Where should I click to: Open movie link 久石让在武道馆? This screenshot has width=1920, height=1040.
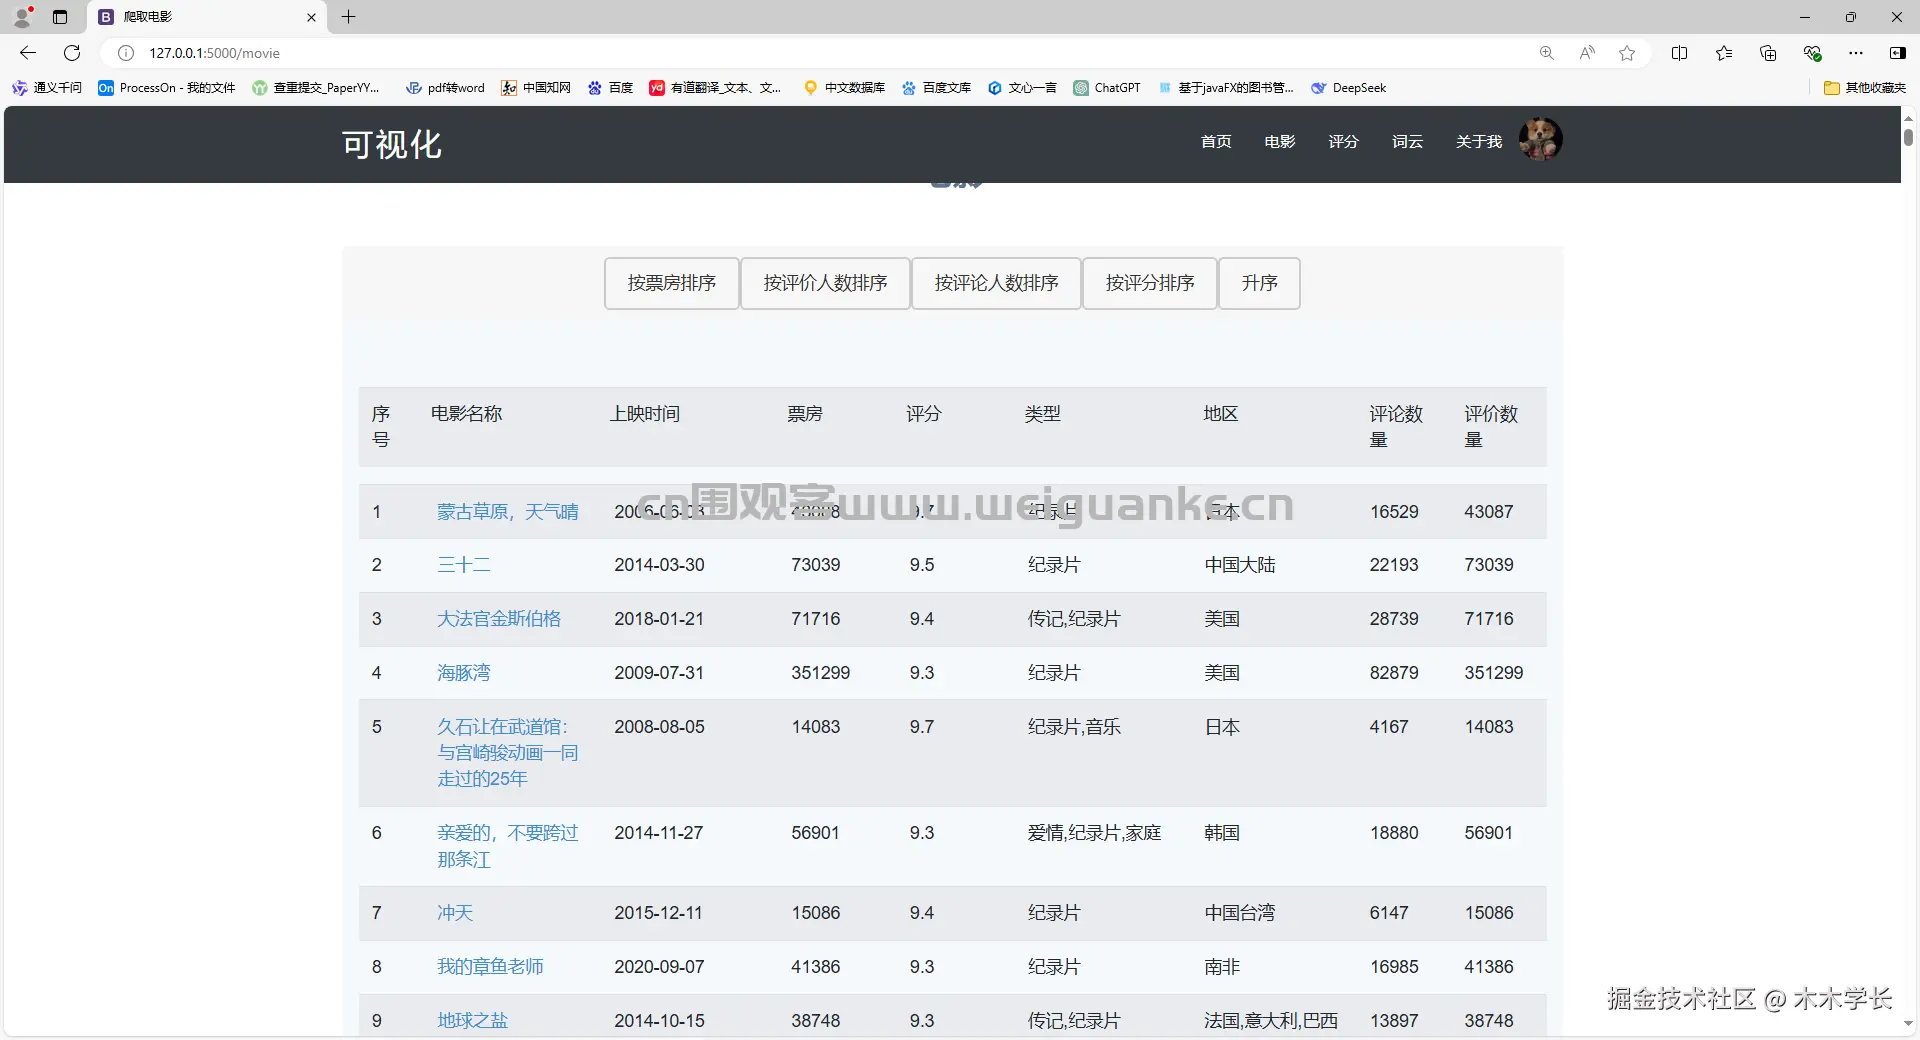pyautogui.click(x=508, y=753)
